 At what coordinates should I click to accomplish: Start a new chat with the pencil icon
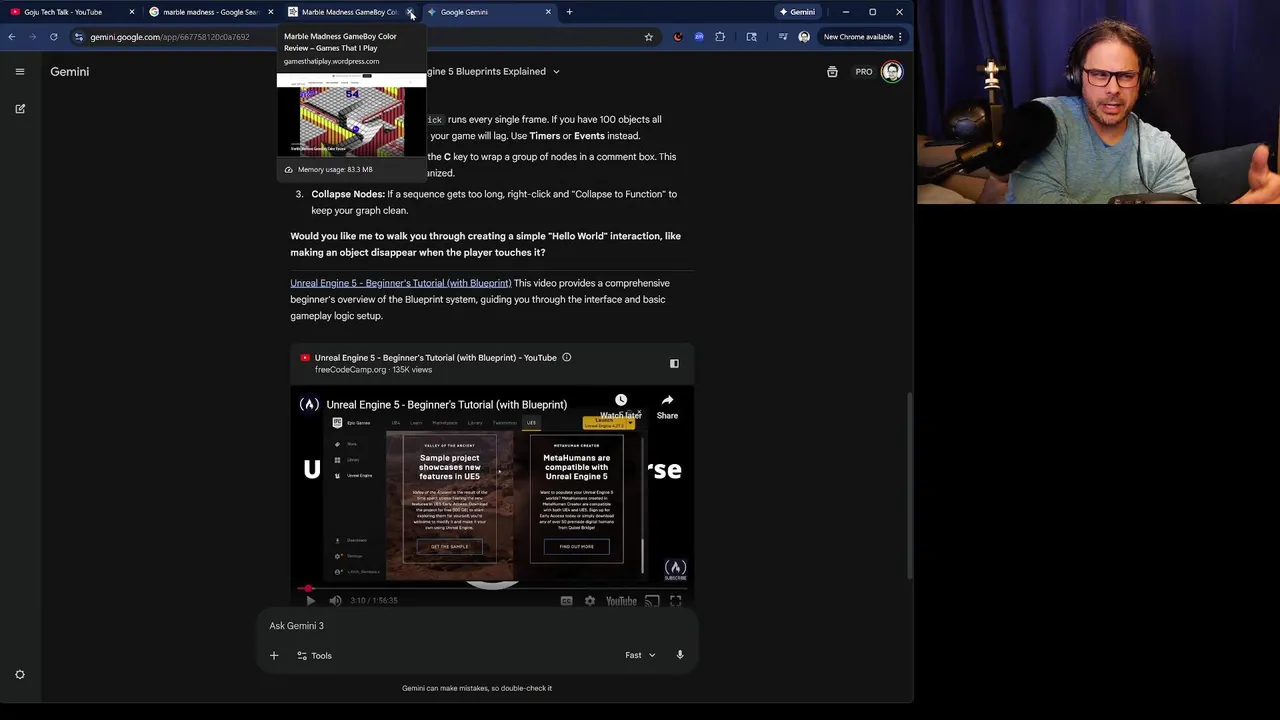coord(20,108)
